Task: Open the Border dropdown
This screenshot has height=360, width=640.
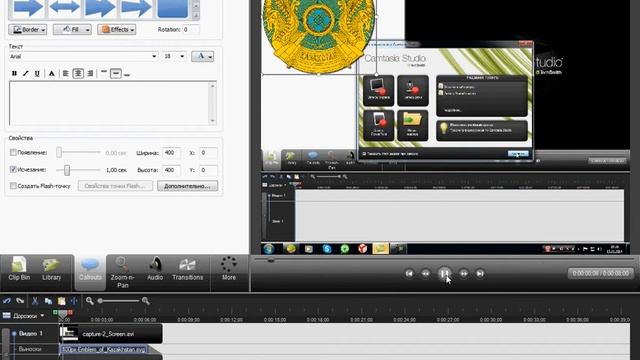Action: (28, 29)
